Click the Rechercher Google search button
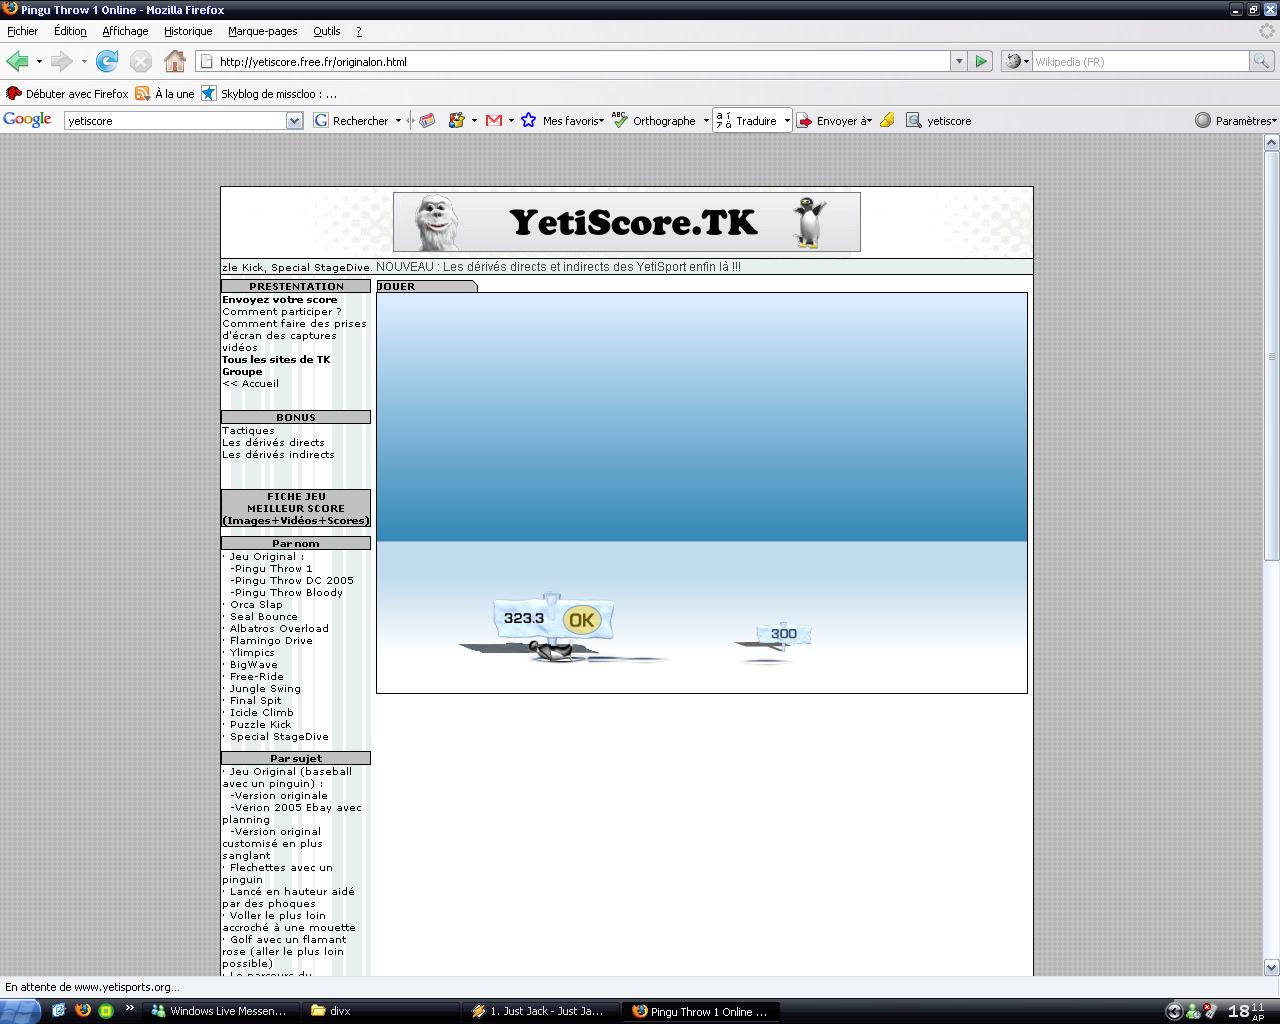The image size is (1280, 1024). 351,120
